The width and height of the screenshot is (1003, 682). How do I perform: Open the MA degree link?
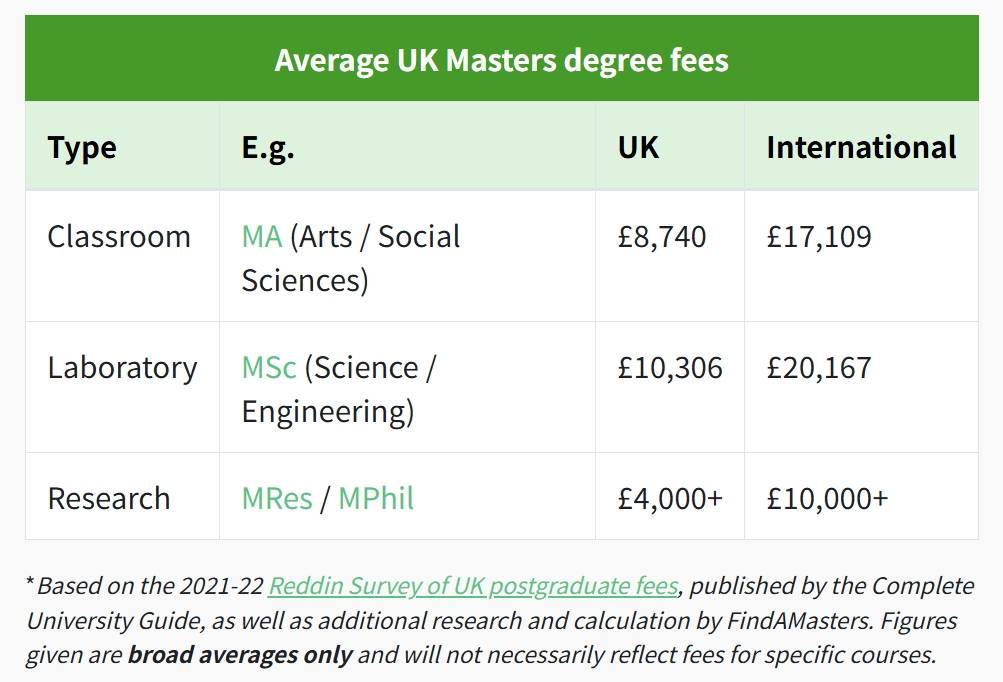pyautogui.click(x=261, y=237)
